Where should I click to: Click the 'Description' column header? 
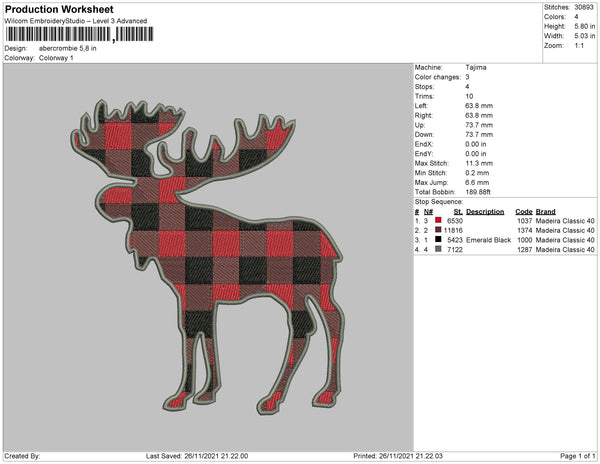485,212
